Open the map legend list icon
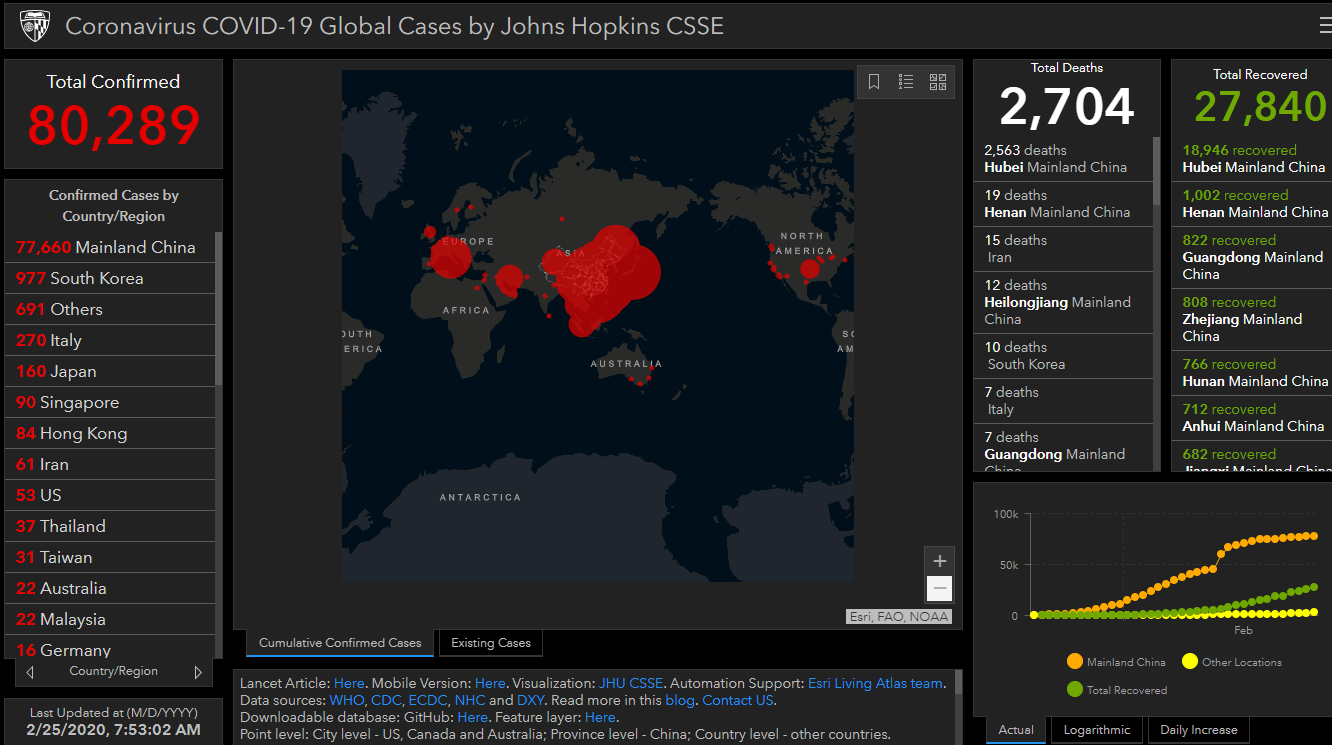1332x745 pixels. (906, 82)
